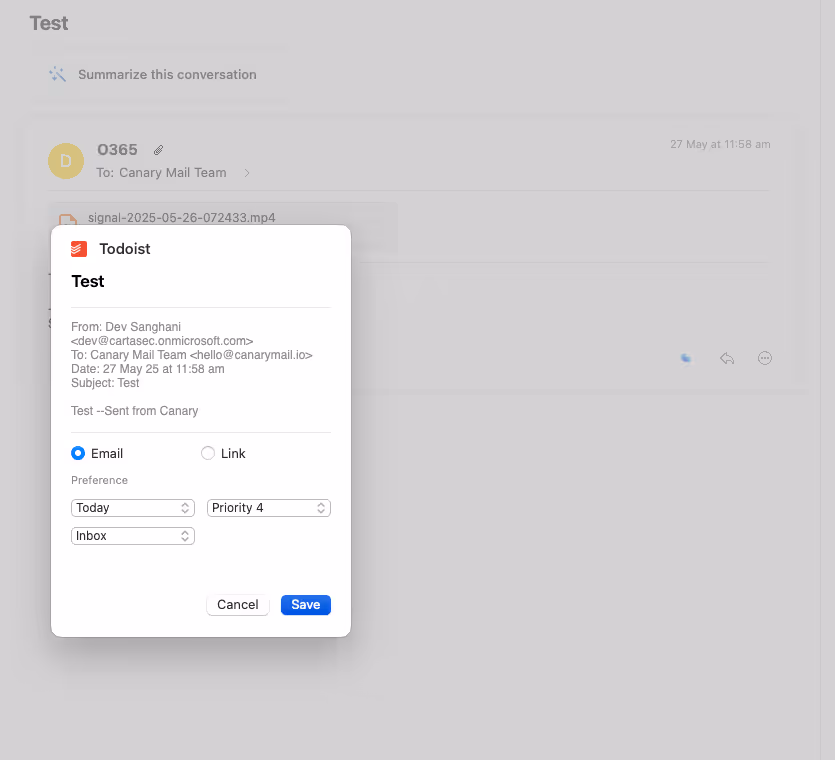Click the Todoist logo icon
The width and height of the screenshot is (835, 760).
pos(79,249)
